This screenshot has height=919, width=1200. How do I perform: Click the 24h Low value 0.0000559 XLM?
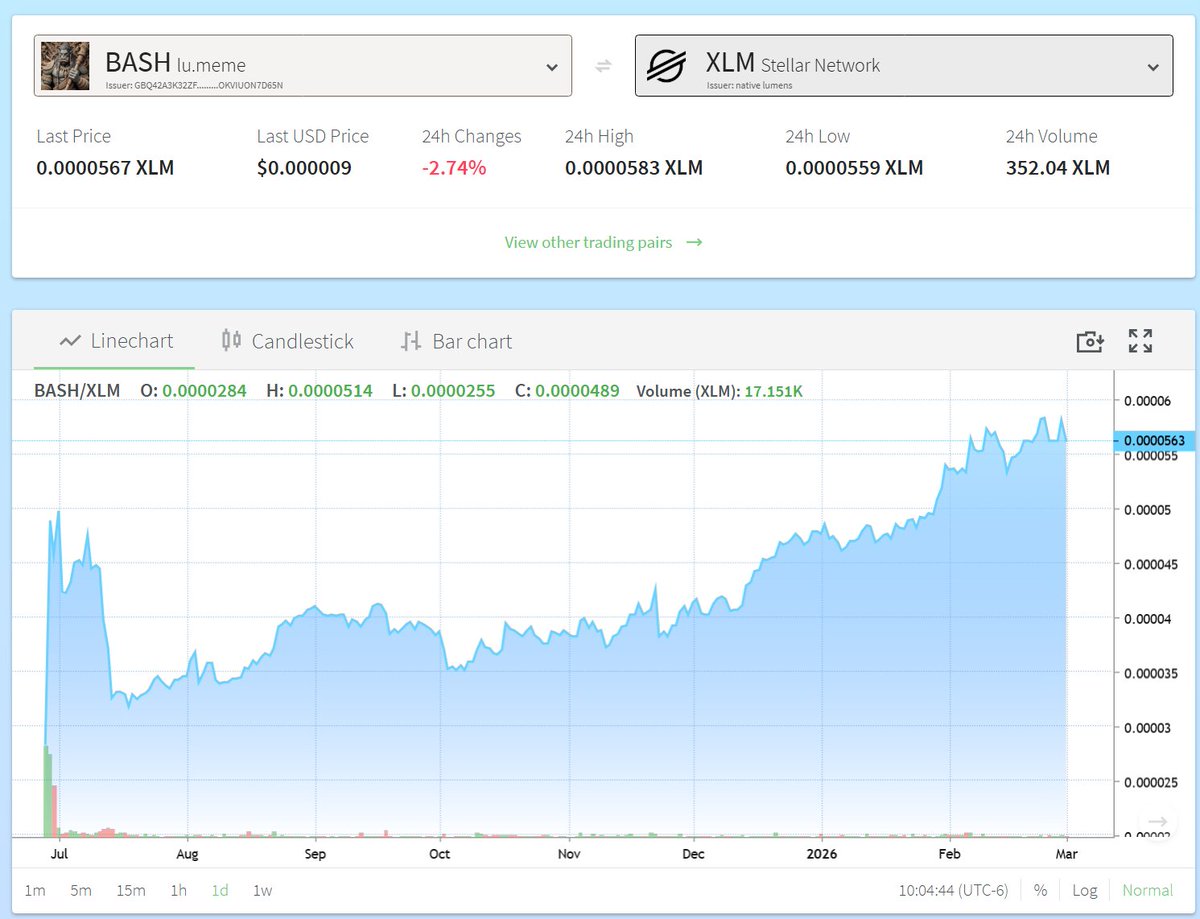854,168
